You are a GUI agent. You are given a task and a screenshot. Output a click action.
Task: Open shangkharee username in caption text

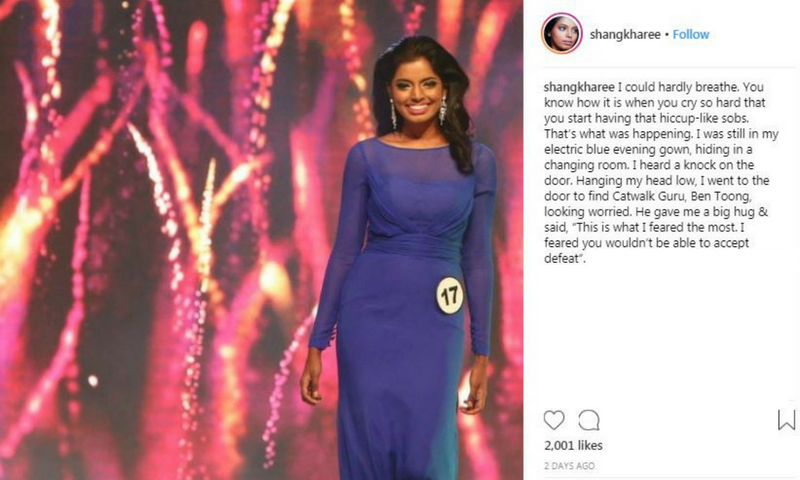(x=579, y=87)
